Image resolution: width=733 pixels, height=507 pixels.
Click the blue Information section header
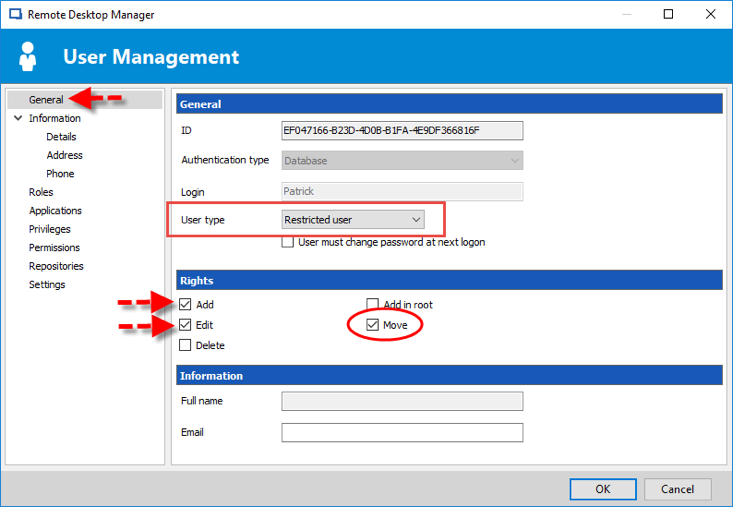pyautogui.click(x=449, y=376)
